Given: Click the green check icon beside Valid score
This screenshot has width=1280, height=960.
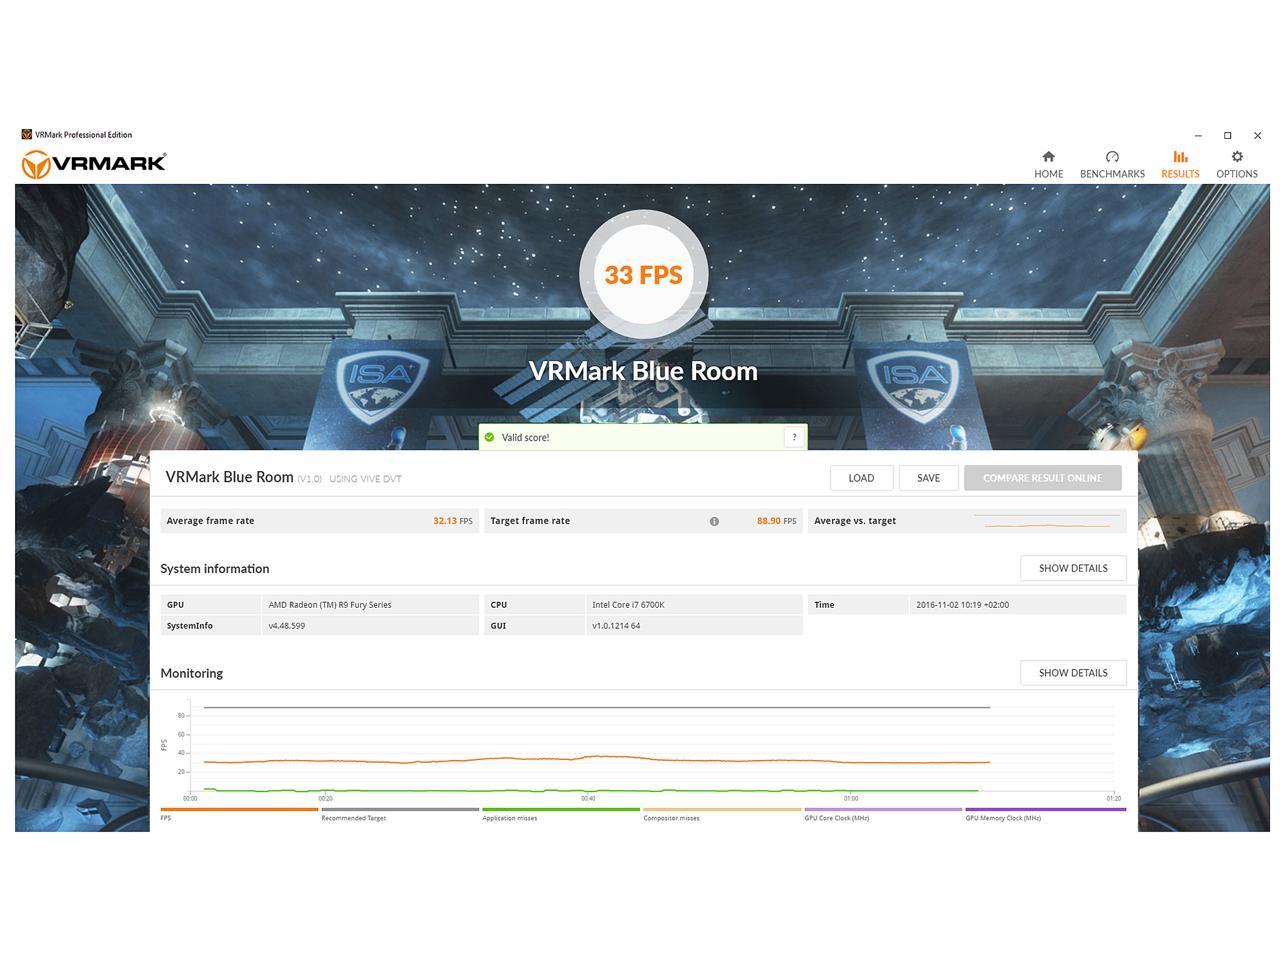Looking at the screenshot, I should pyautogui.click(x=489, y=437).
